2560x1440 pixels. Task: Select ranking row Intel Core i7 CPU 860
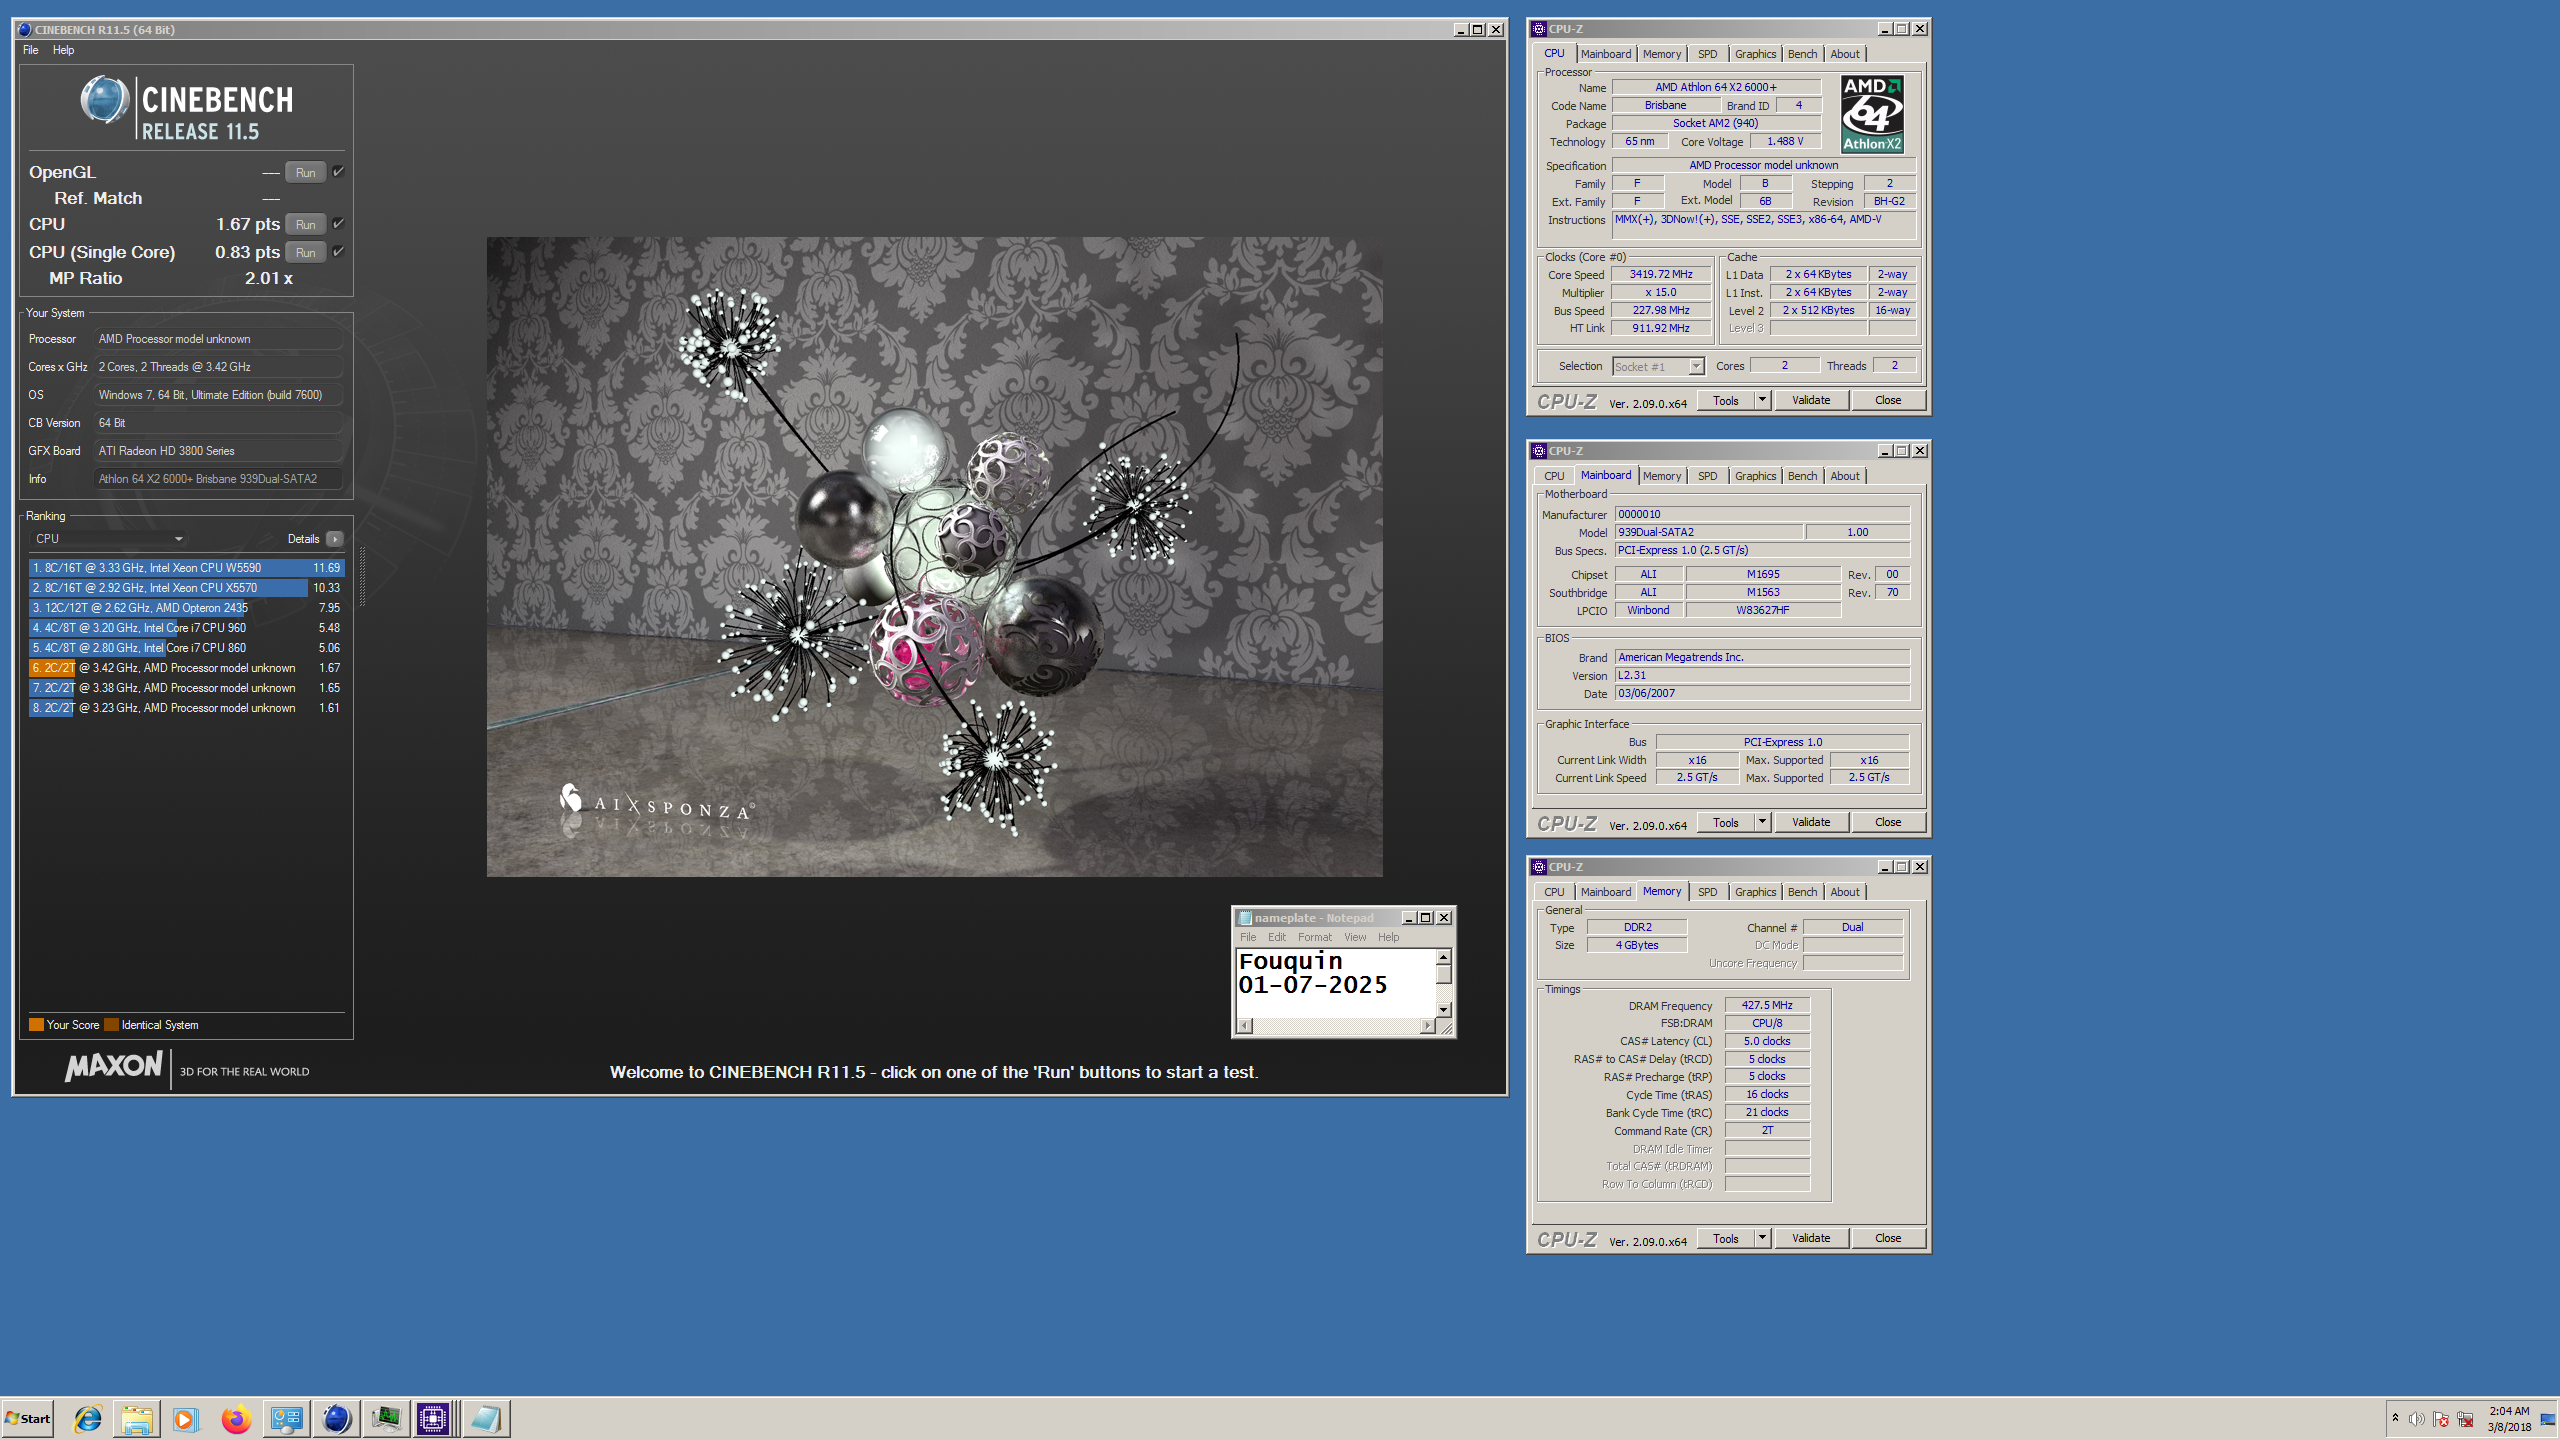coord(186,648)
